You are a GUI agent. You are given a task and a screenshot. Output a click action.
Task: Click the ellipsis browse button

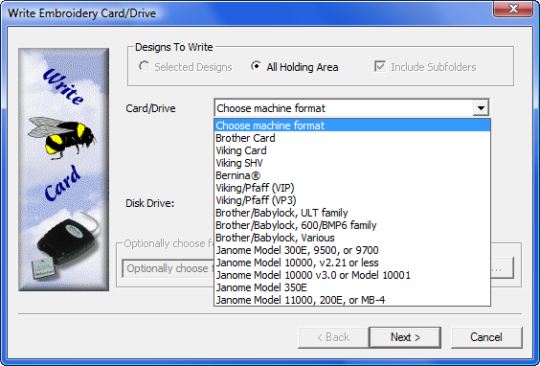click(502, 268)
